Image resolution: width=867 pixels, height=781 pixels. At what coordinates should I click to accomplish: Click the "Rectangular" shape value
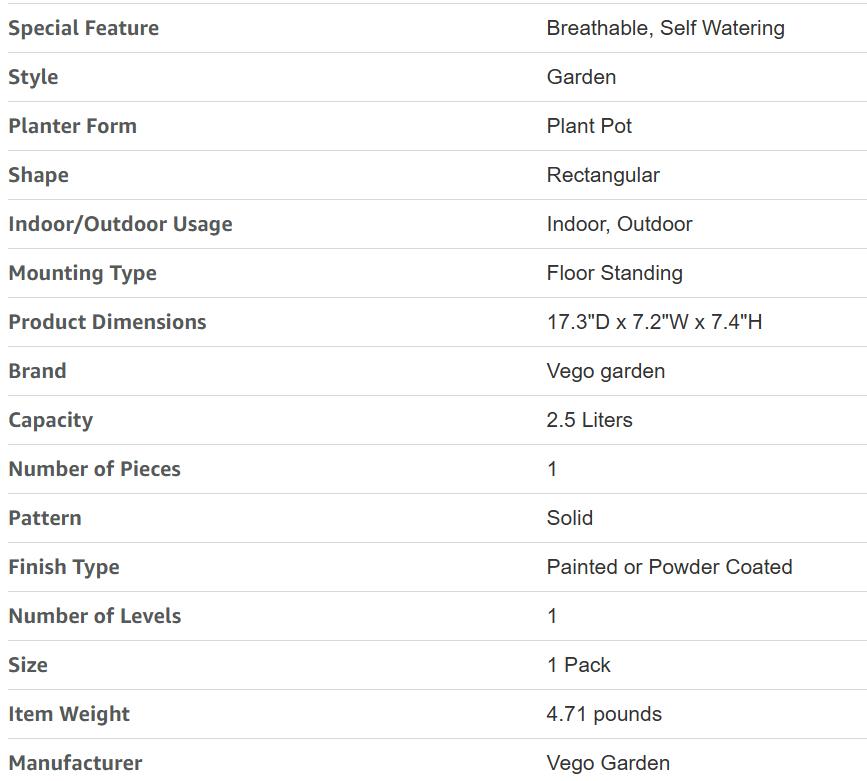(603, 175)
